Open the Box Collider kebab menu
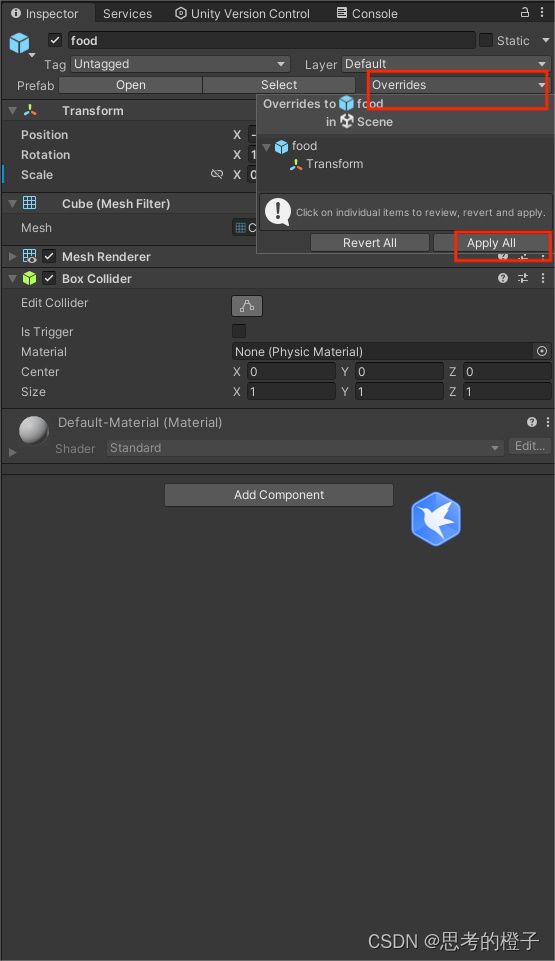Image resolution: width=555 pixels, height=961 pixels. click(542, 278)
